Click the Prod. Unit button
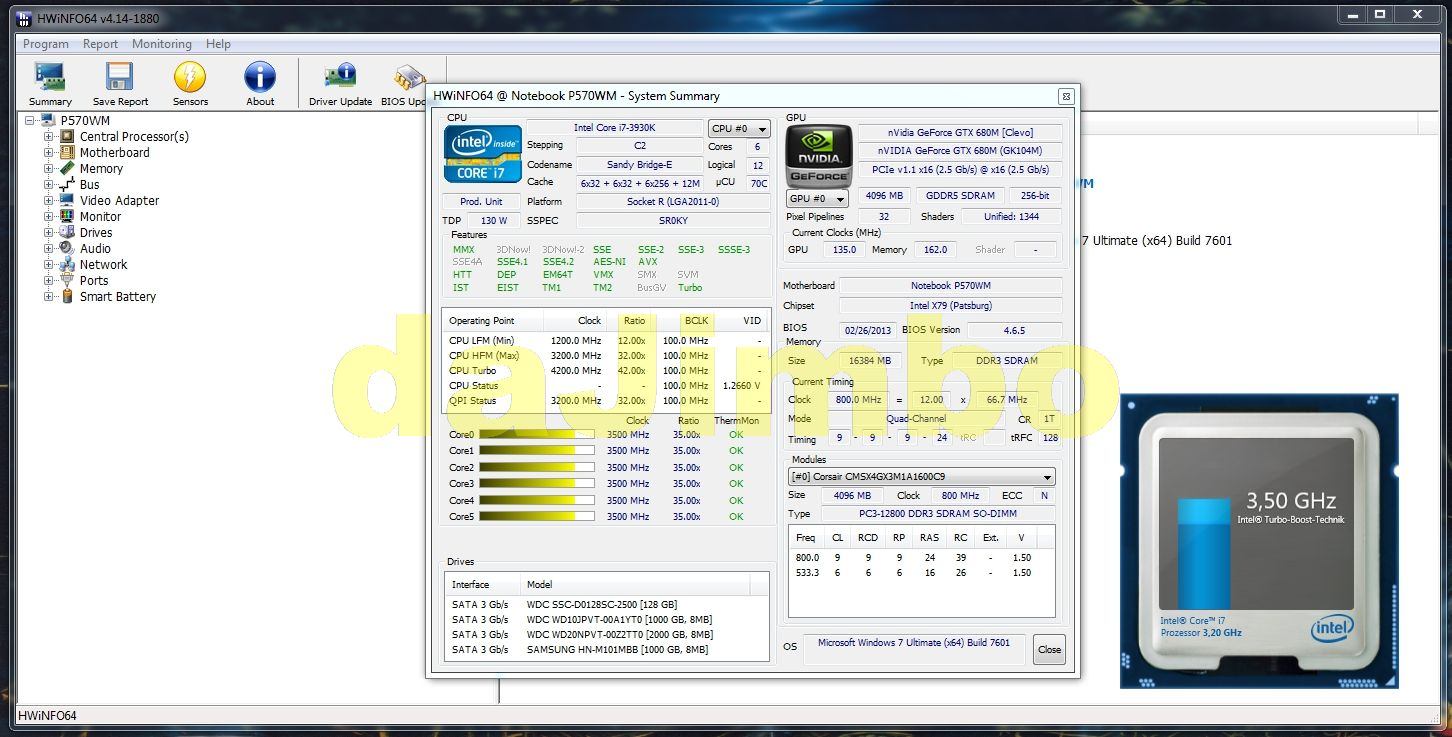Viewport: 1452px width, 737px height. (x=481, y=201)
